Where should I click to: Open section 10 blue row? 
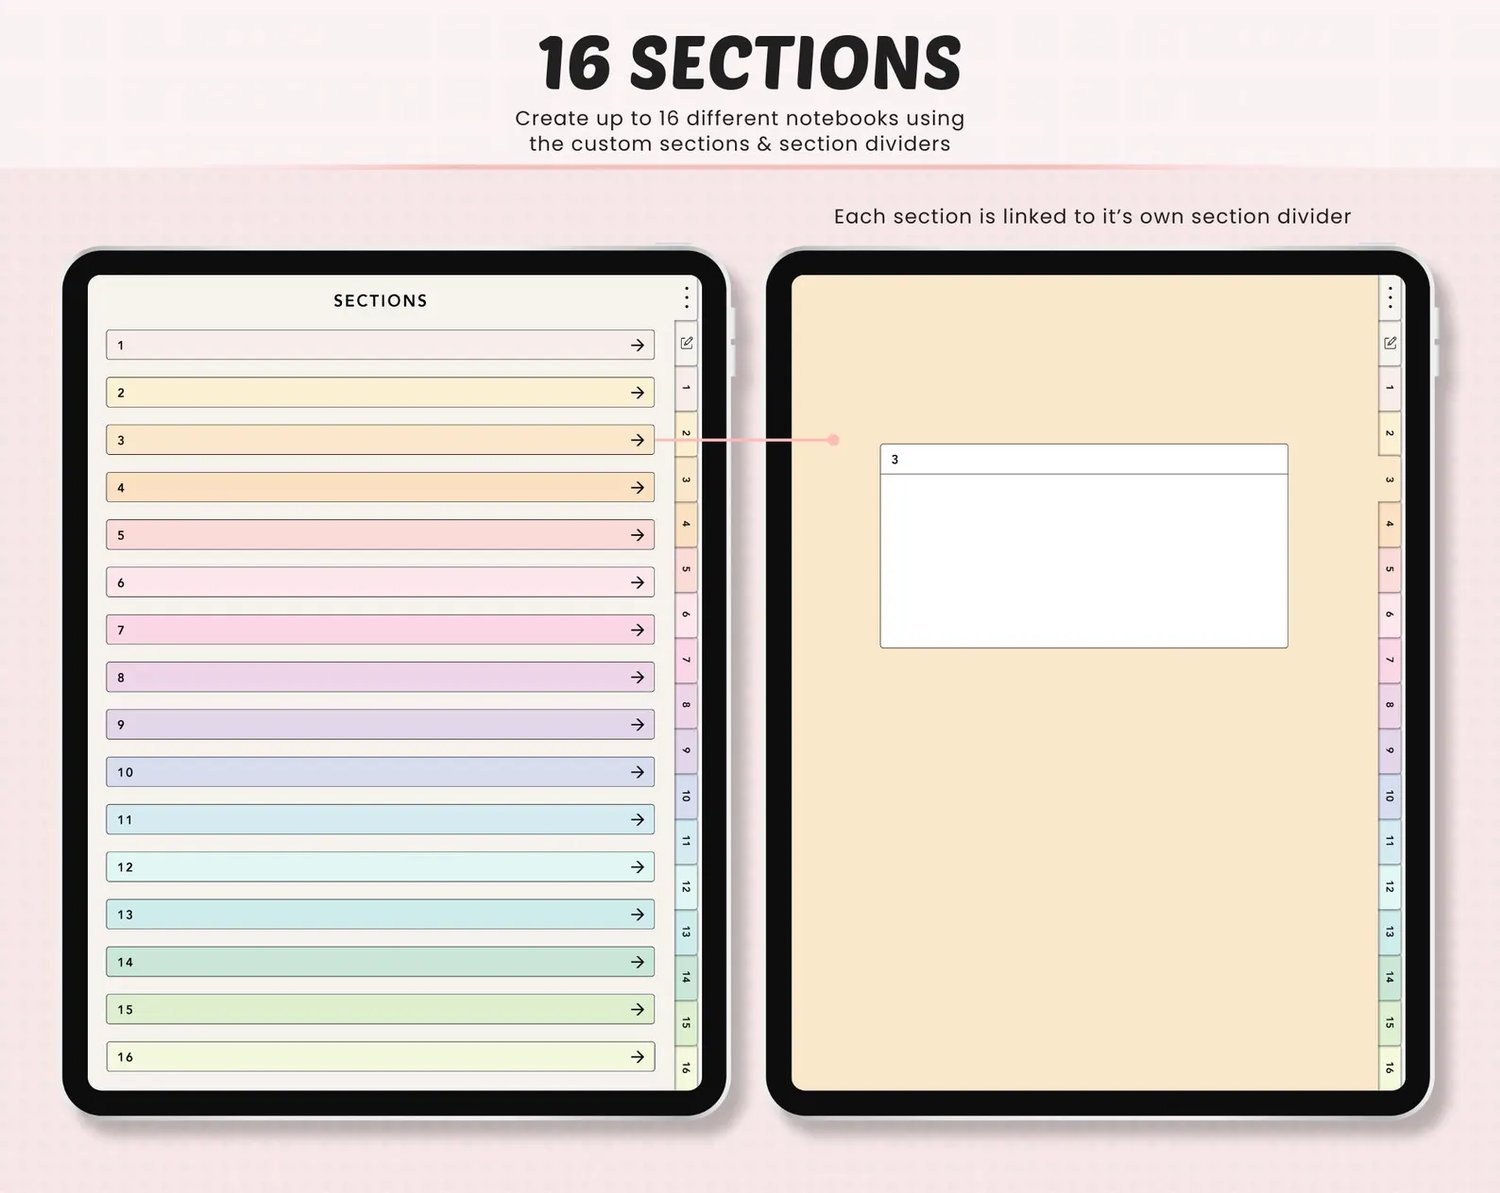[x=380, y=772]
